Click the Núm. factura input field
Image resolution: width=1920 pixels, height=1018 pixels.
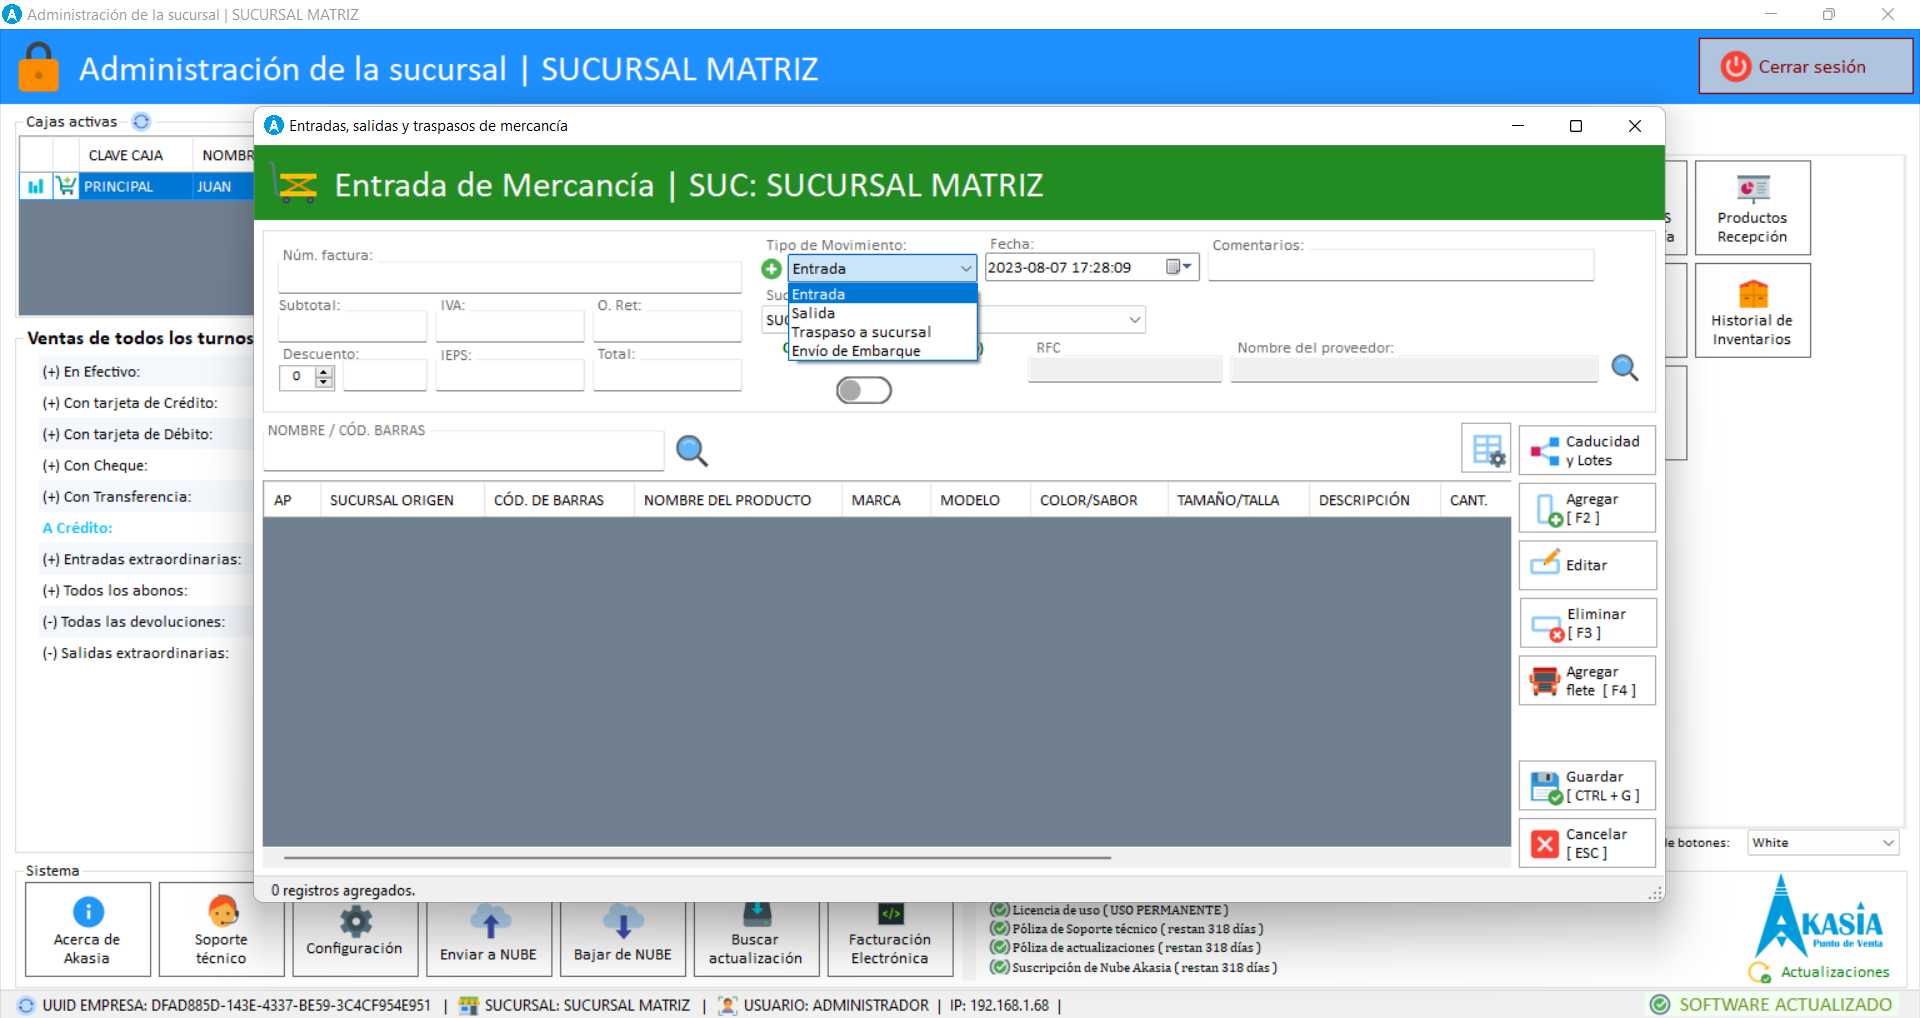tap(510, 277)
